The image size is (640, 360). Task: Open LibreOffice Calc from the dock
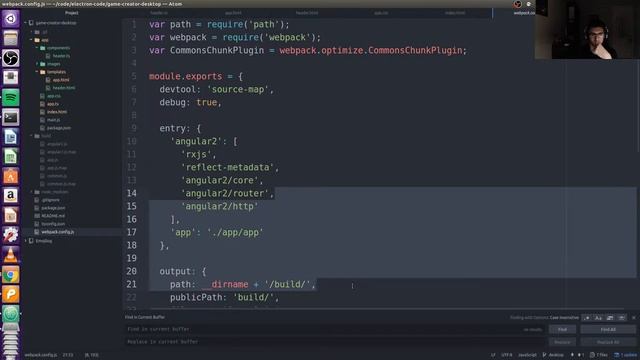11,157
